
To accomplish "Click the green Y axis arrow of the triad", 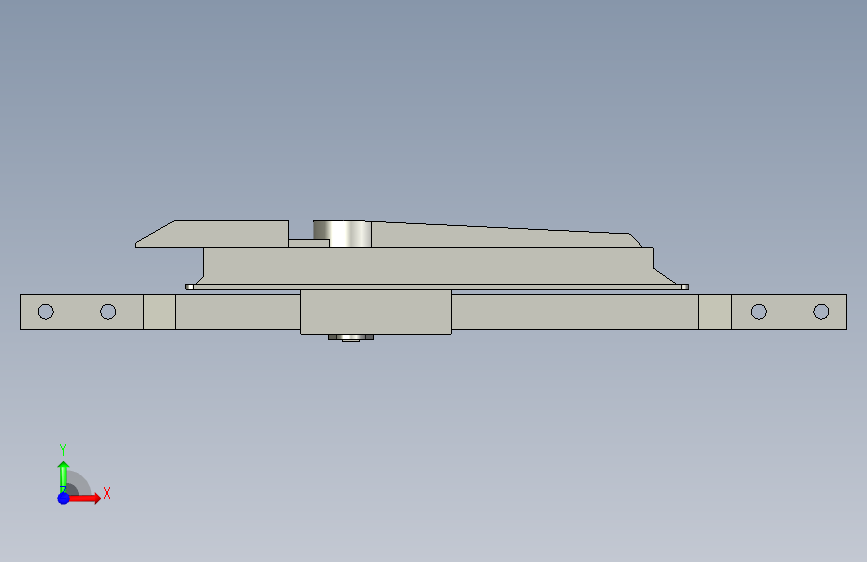I will (63, 477).
